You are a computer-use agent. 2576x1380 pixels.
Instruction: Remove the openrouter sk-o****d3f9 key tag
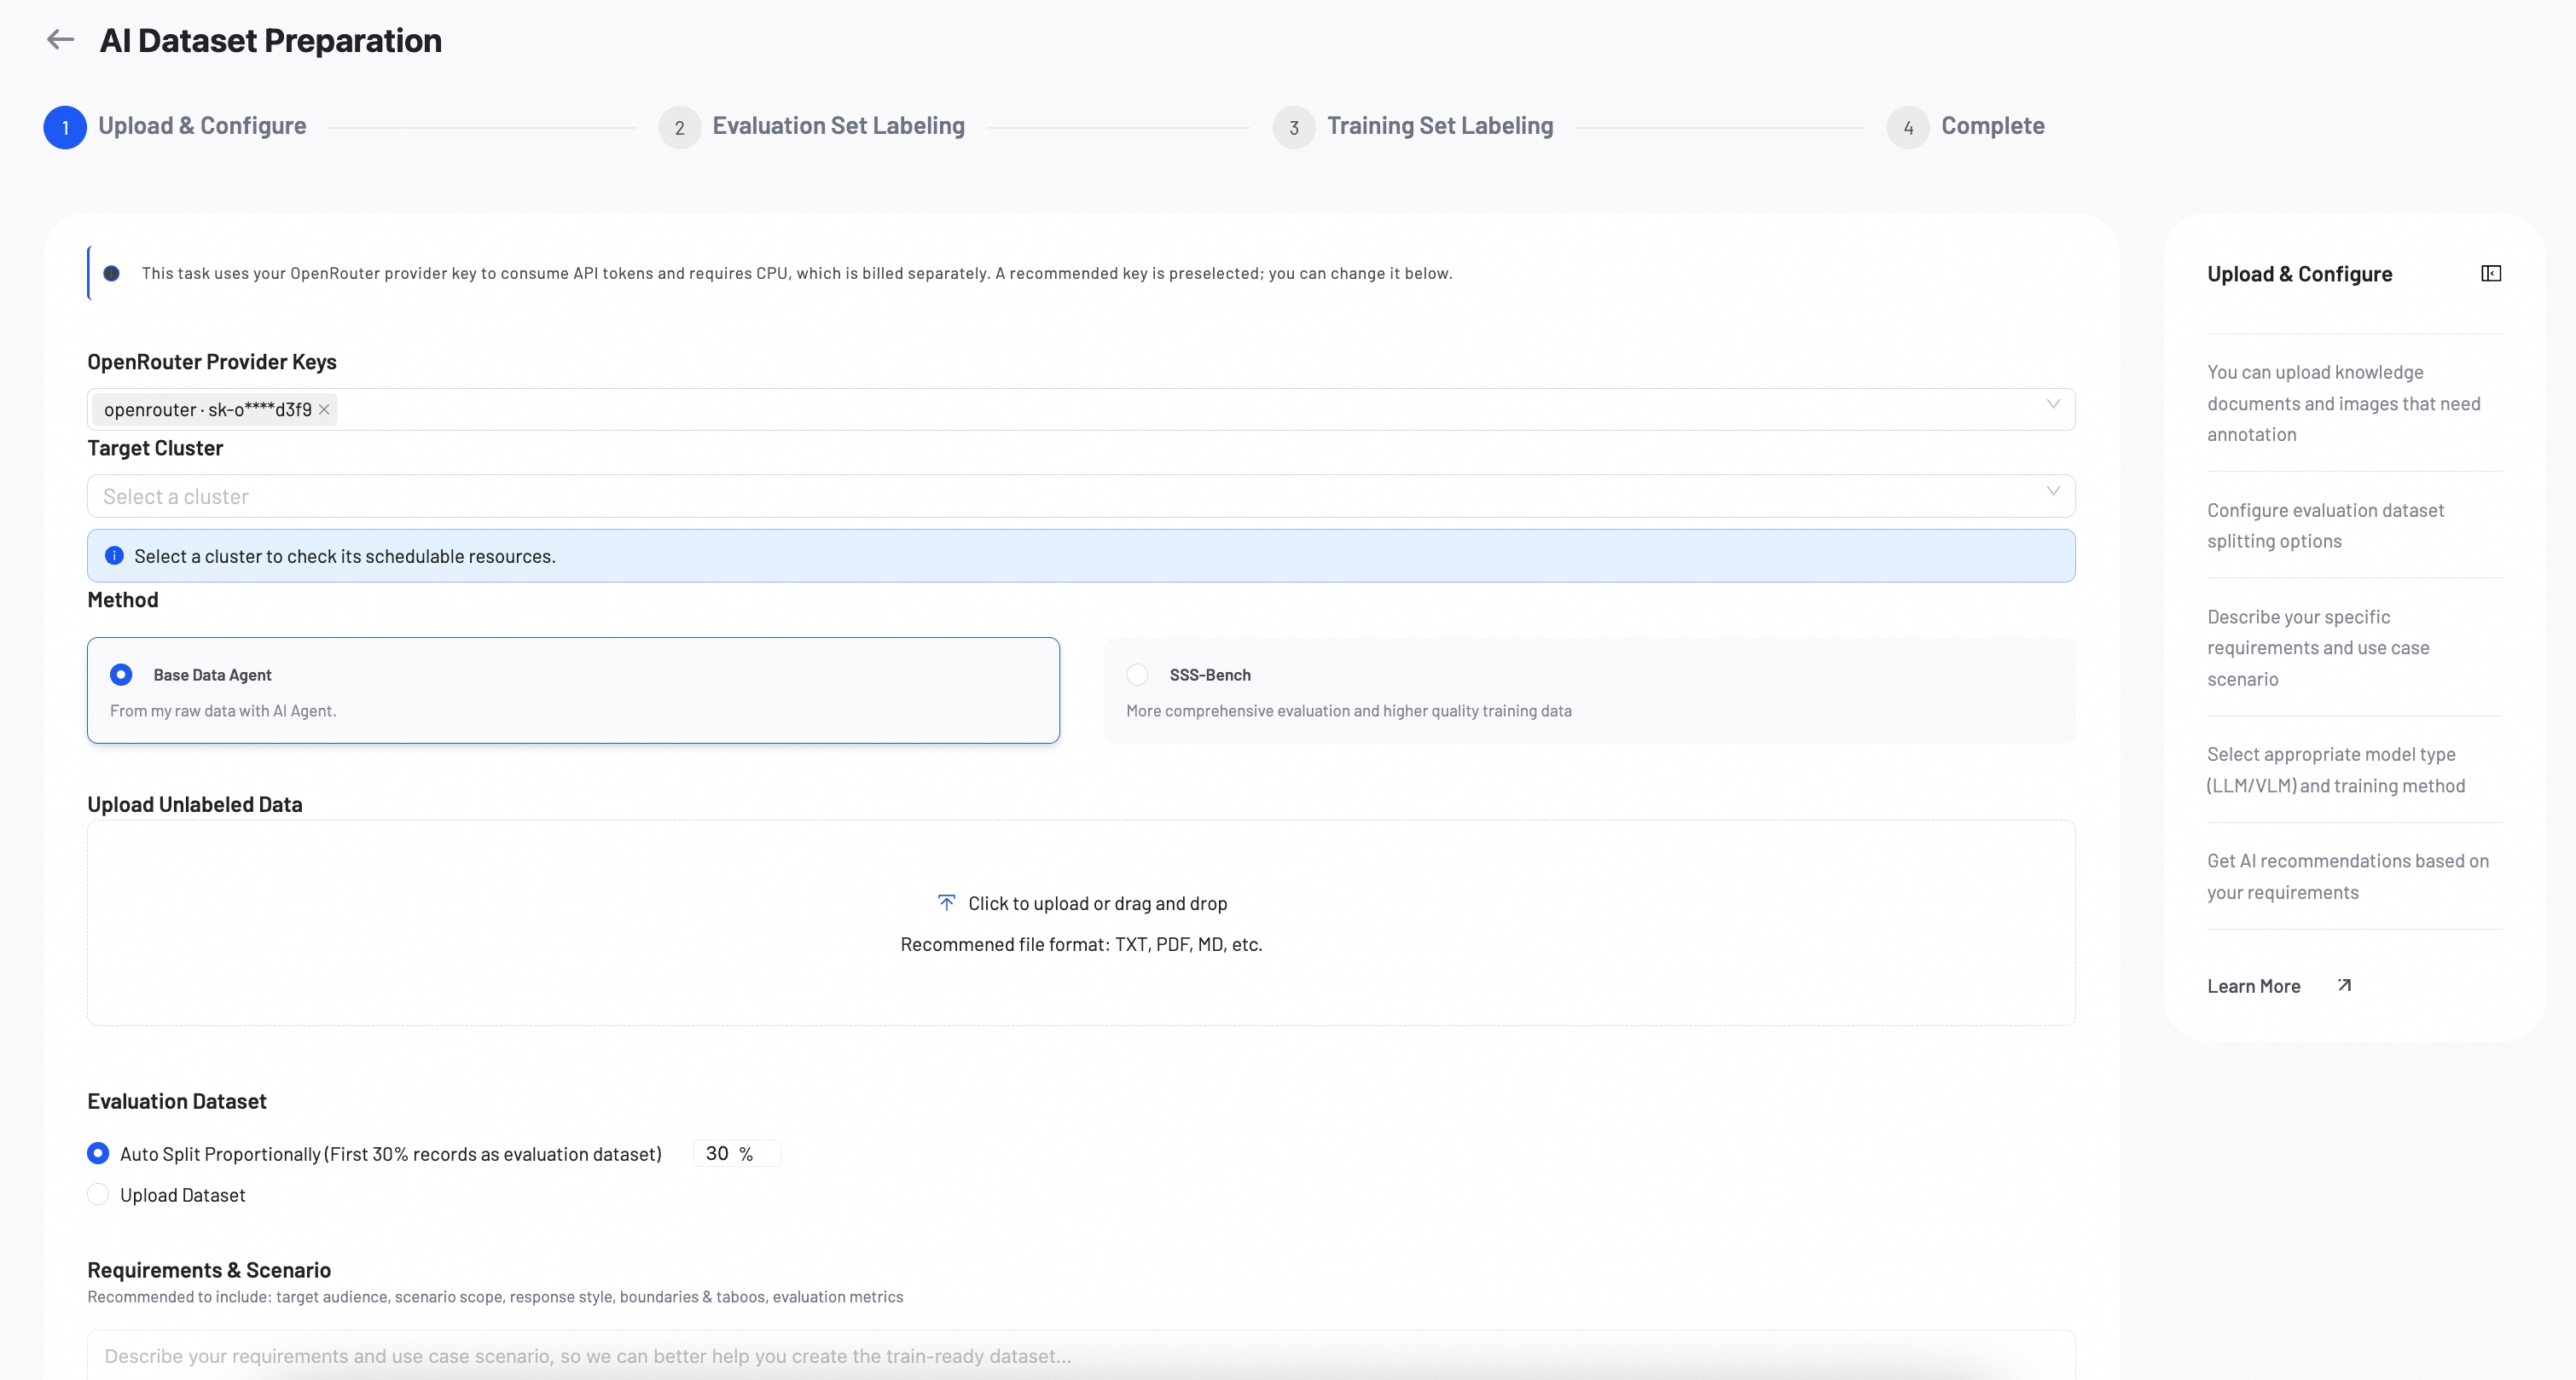[324, 409]
